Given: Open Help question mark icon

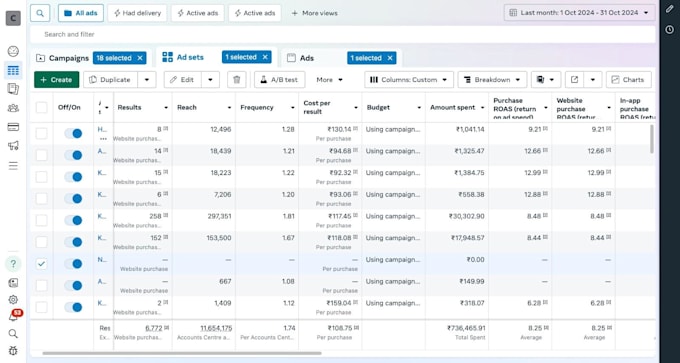Looking at the screenshot, I should [x=13, y=264].
